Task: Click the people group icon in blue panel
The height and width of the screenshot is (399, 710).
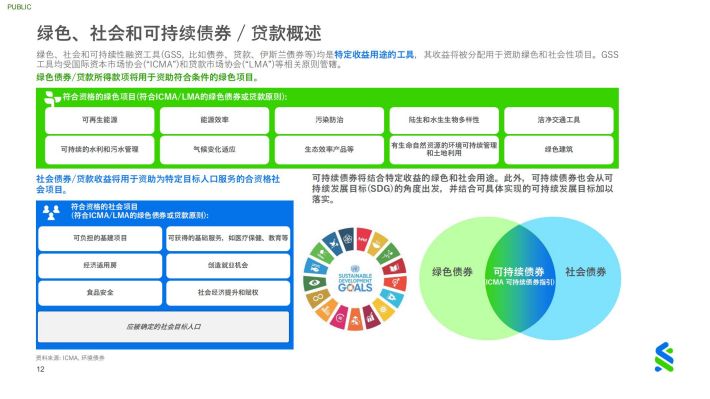Action: [x=51, y=212]
